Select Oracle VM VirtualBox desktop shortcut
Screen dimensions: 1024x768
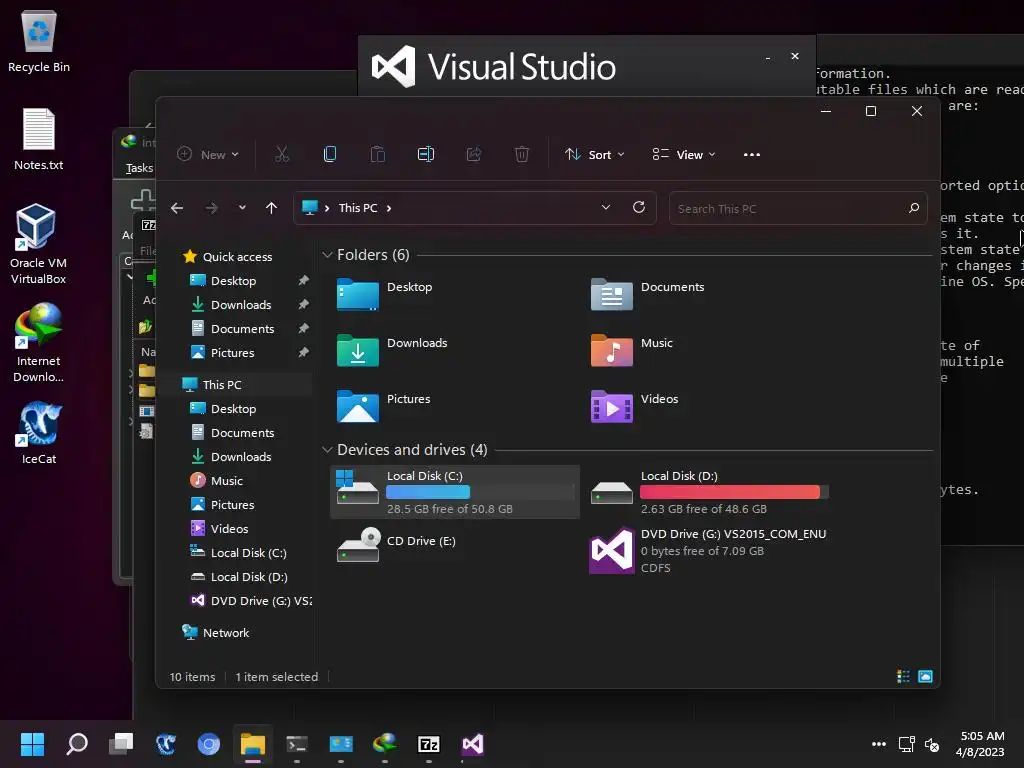pyautogui.click(x=39, y=244)
